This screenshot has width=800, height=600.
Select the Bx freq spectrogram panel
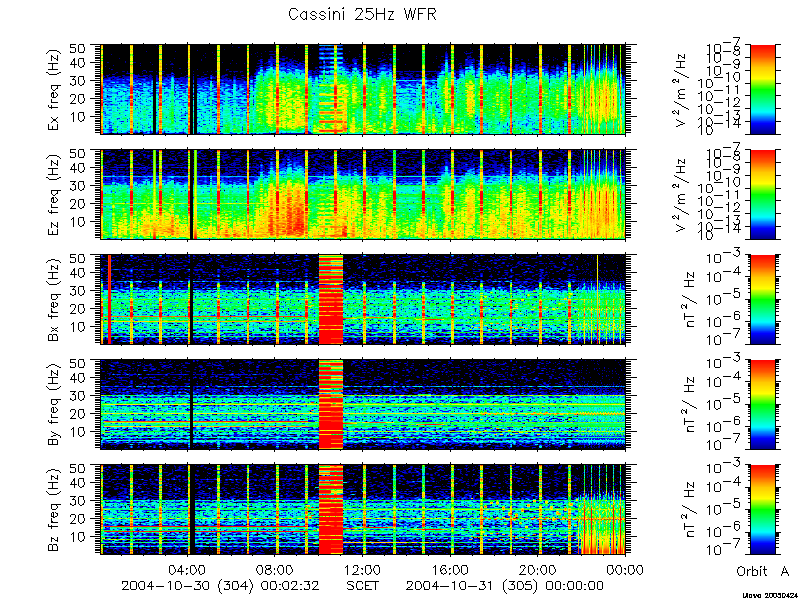[363, 299]
